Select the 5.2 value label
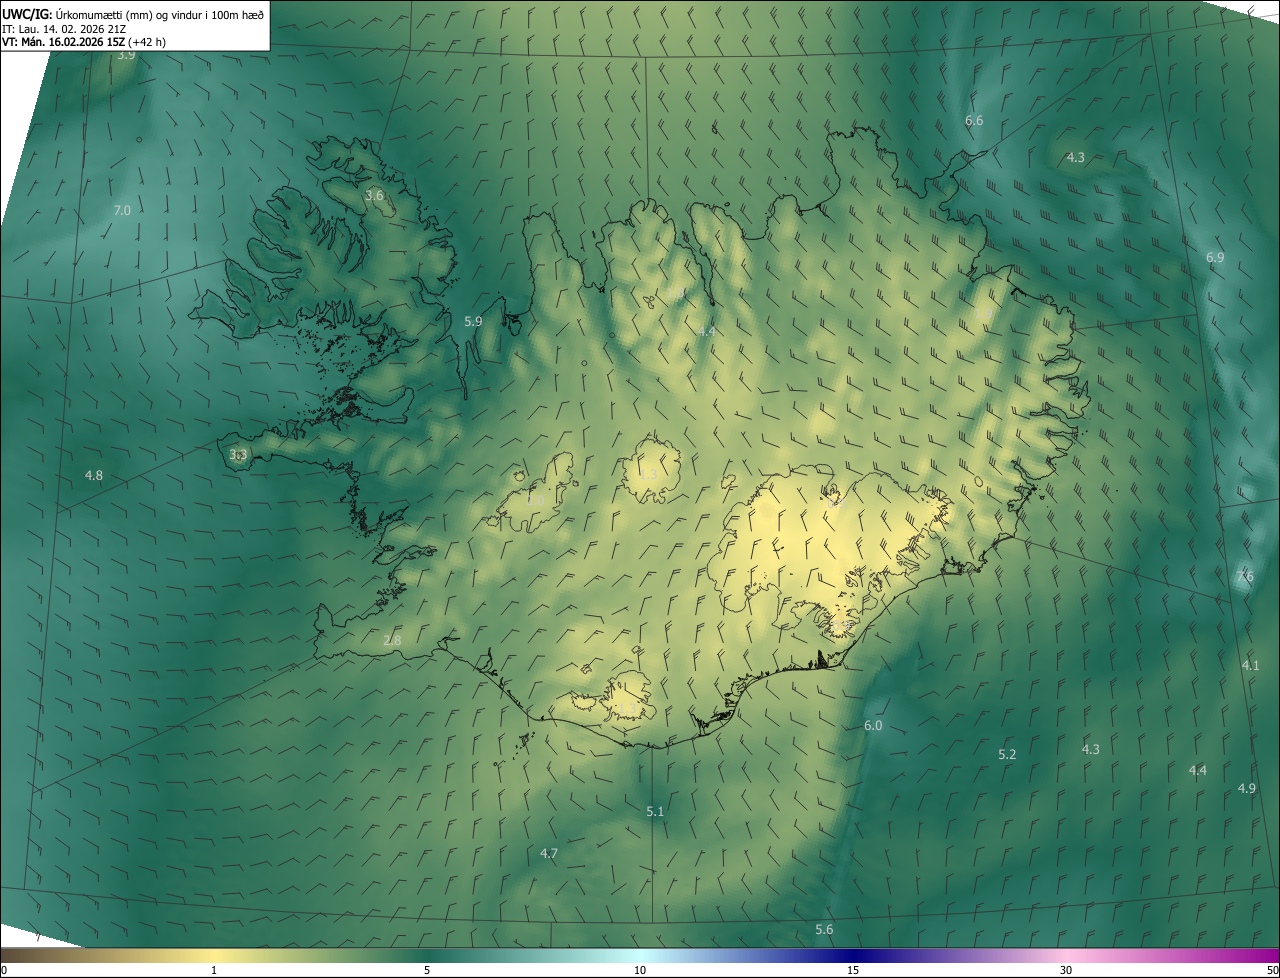The width and height of the screenshot is (1280, 978). pyautogui.click(x=1007, y=754)
